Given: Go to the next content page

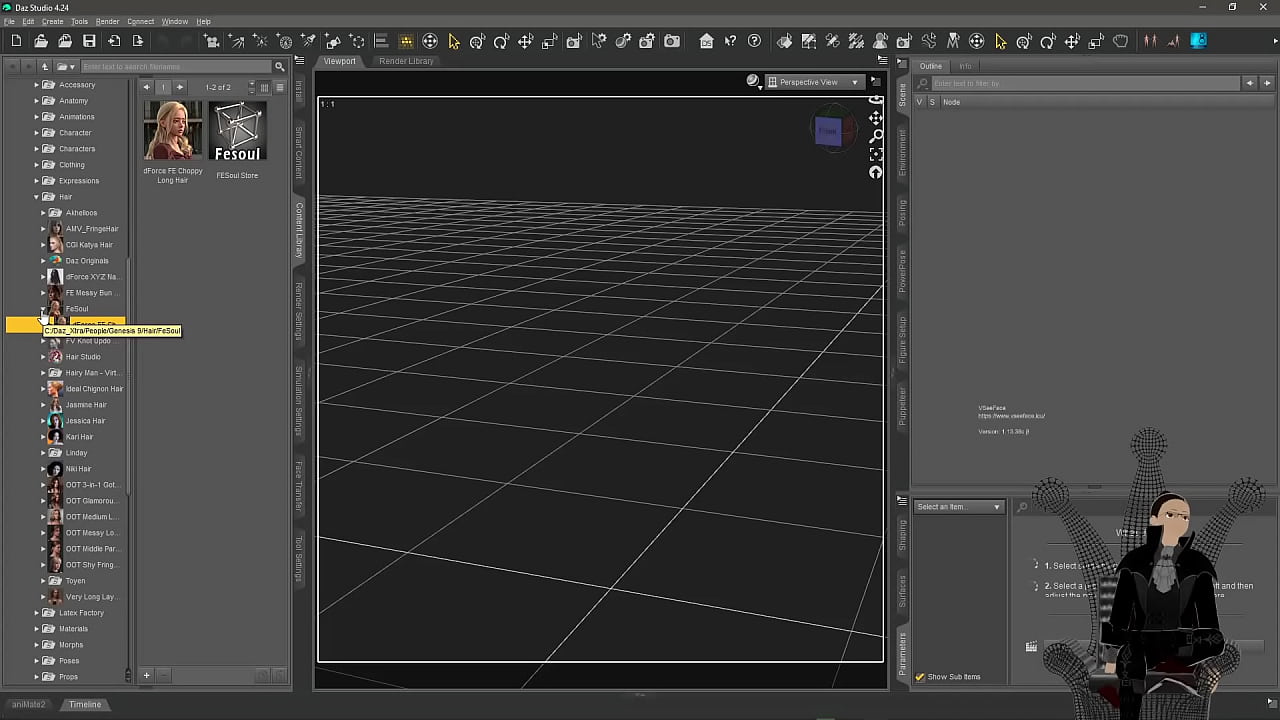Looking at the screenshot, I should pyautogui.click(x=180, y=87).
